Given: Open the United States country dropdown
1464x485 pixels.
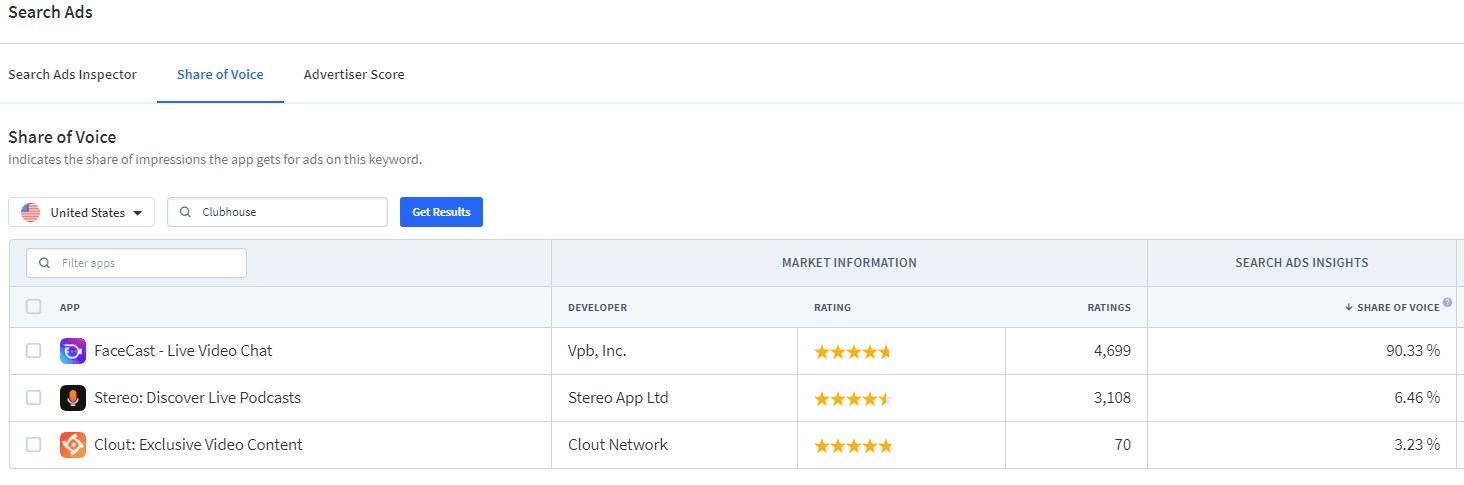Looking at the screenshot, I should click(x=82, y=212).
